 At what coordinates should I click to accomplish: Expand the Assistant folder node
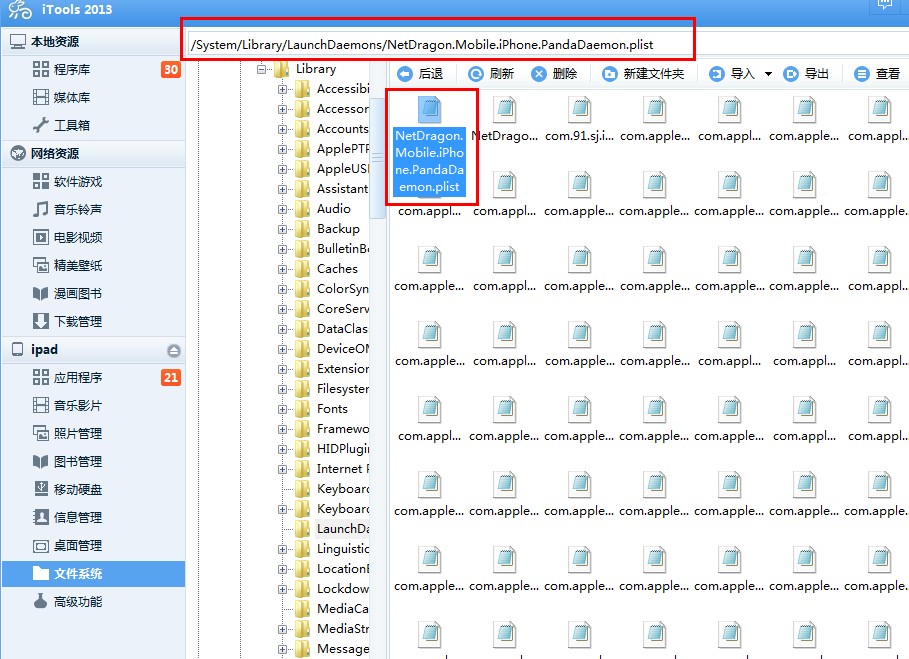[x=282, y=189]
